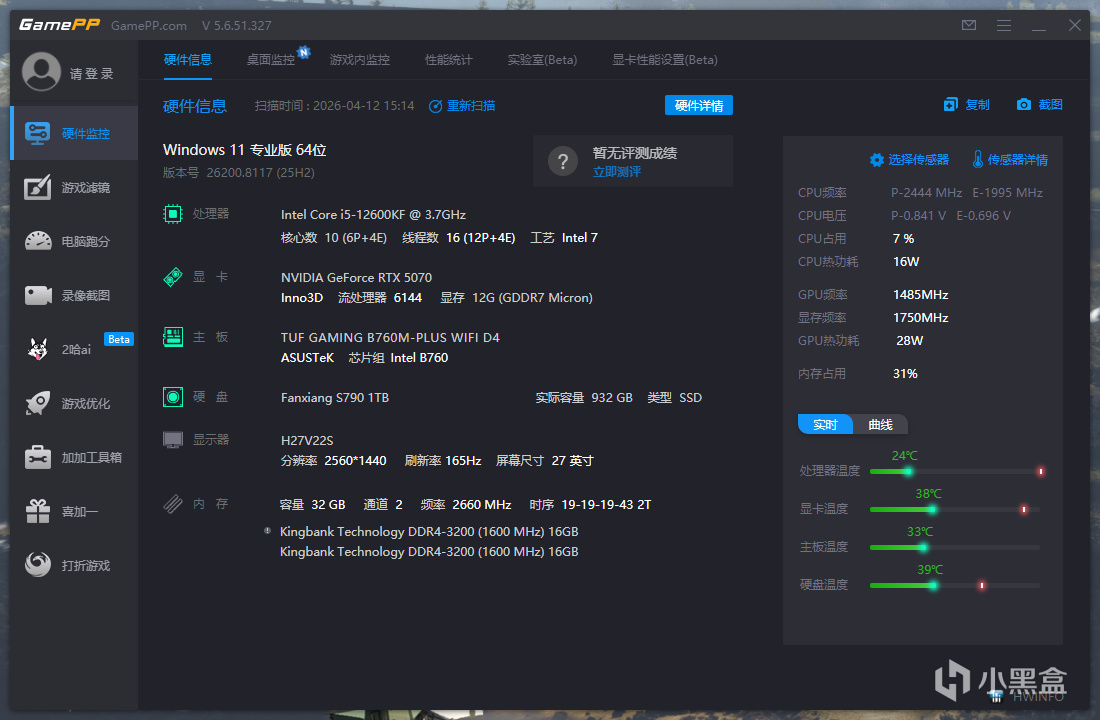
Task: Select the 性能统计 tab
Action: (x=448, y=60)
